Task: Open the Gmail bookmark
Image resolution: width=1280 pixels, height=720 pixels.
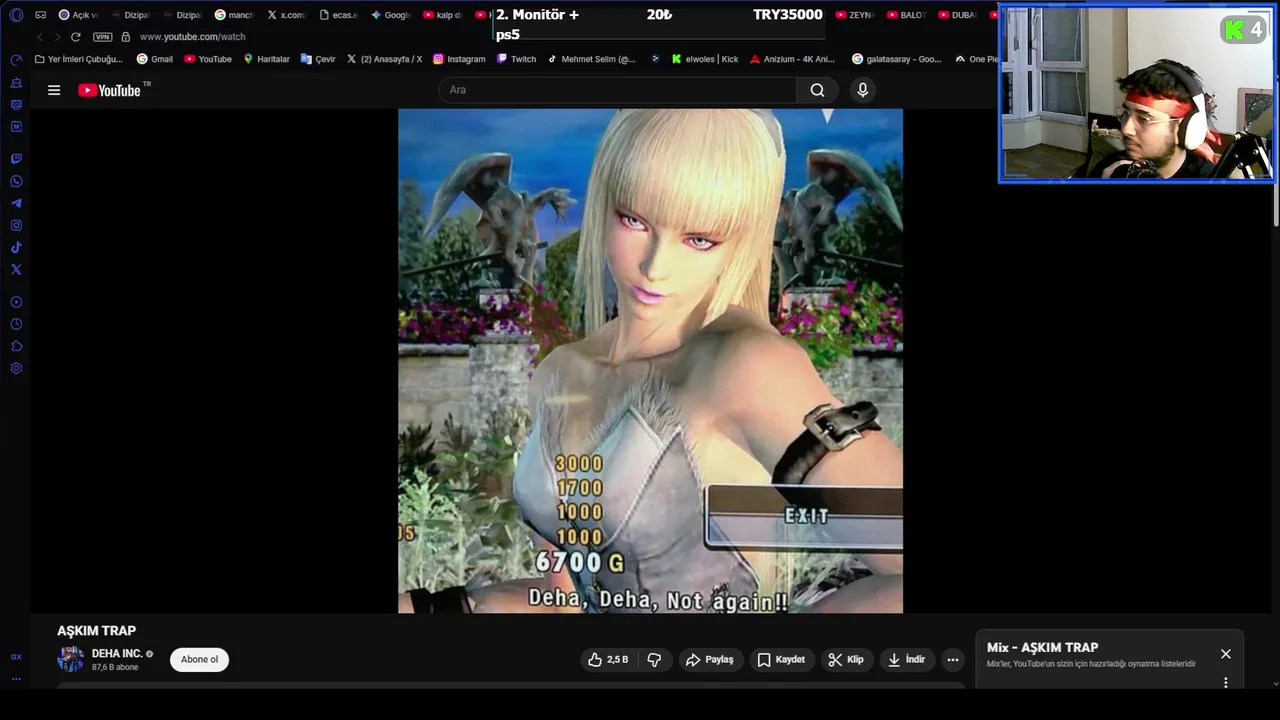Action: click(155, 59)
